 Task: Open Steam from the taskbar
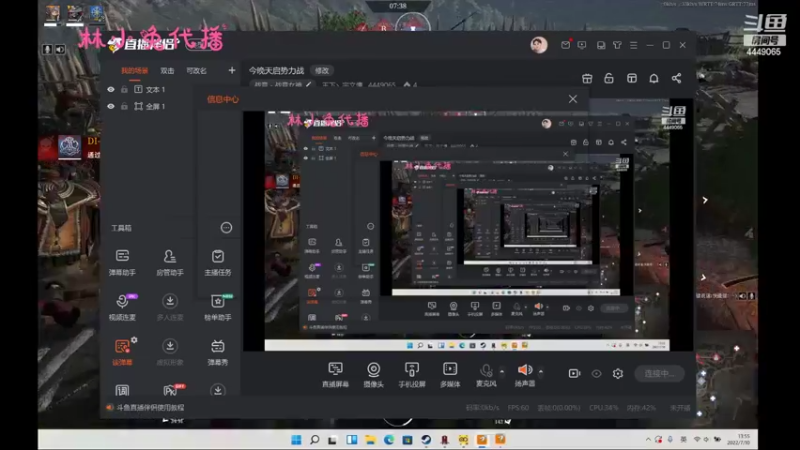(426, 439)
